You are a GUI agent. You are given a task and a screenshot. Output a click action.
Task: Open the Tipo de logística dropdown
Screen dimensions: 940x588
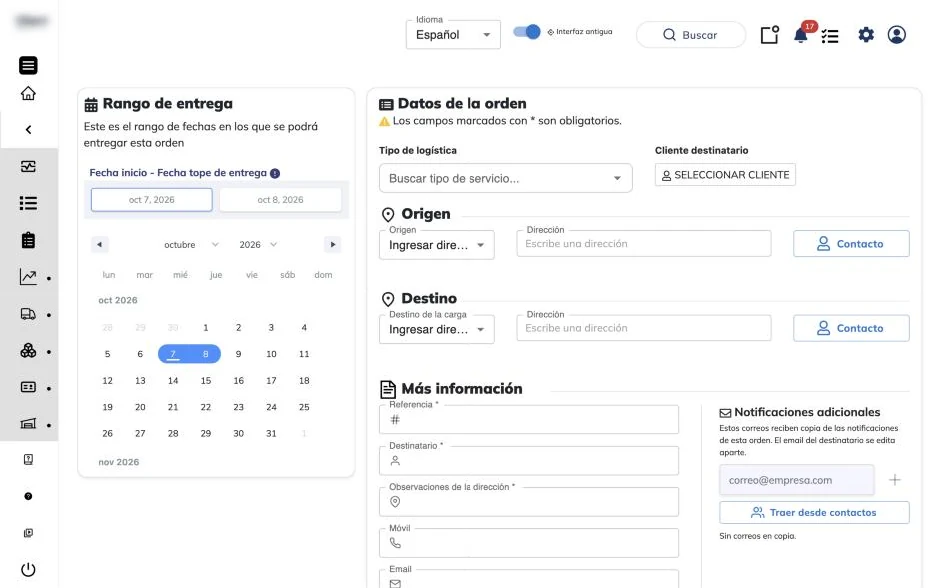coord(505,178)
